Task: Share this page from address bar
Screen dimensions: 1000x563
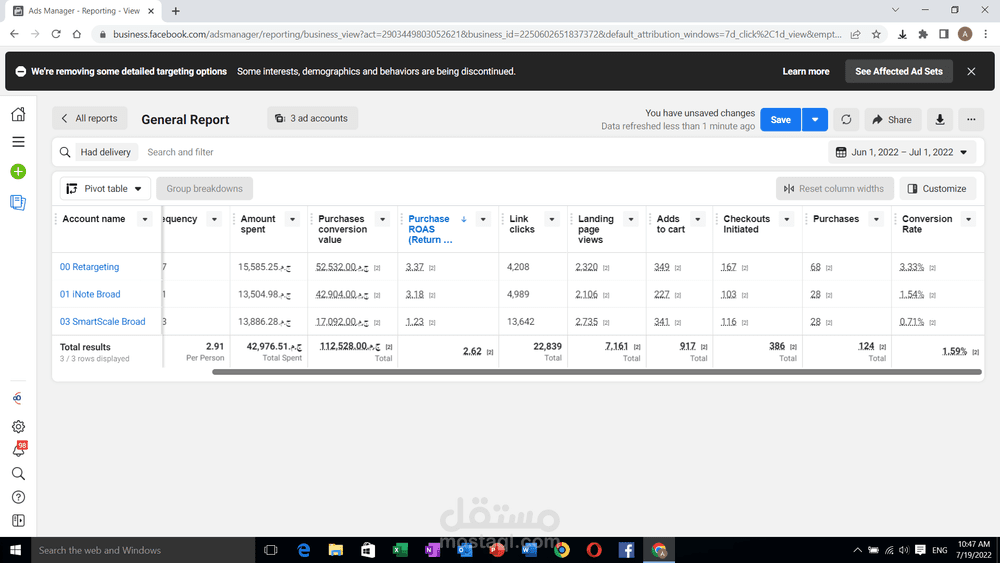Action: pos(856,34)
